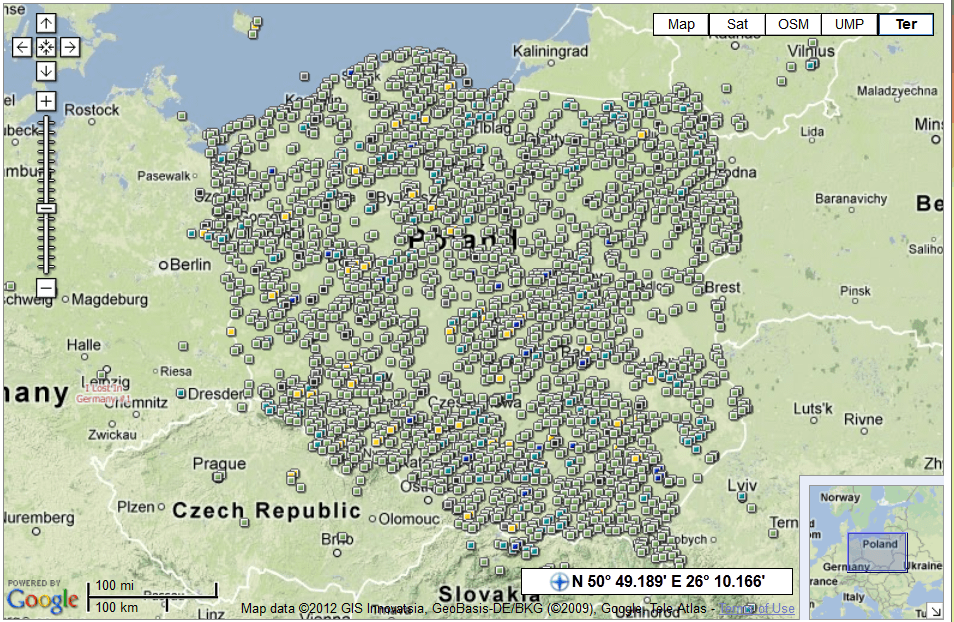Image resolution: width=954 pixels, height=622 pixels.
Task: Pan the map left with arrow
Action: click(22, 47)
